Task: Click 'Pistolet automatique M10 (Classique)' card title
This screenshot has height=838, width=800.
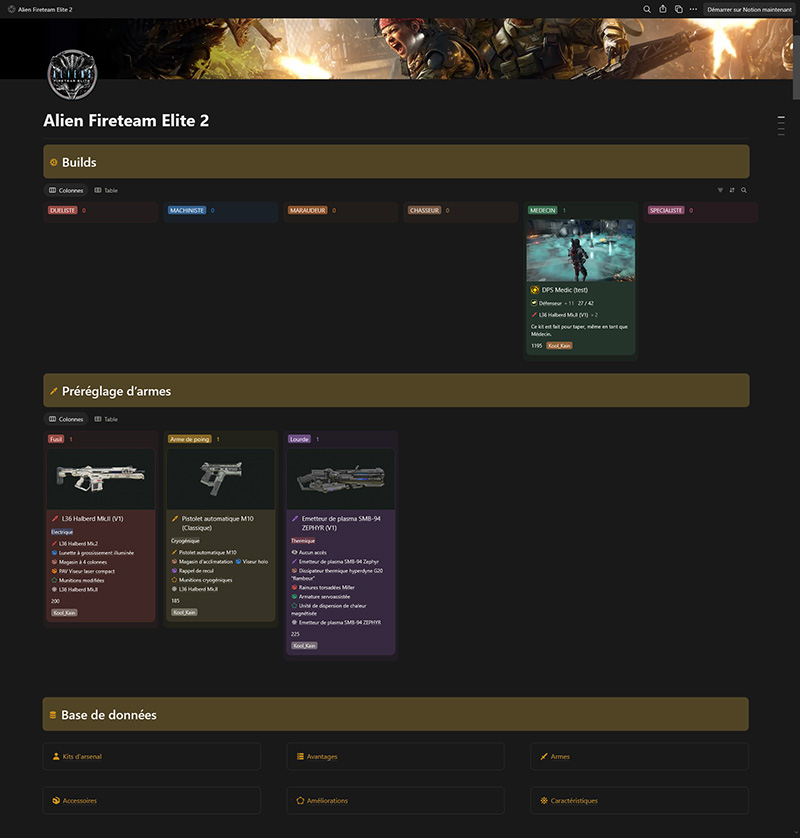Action: [x=218, y=523]
